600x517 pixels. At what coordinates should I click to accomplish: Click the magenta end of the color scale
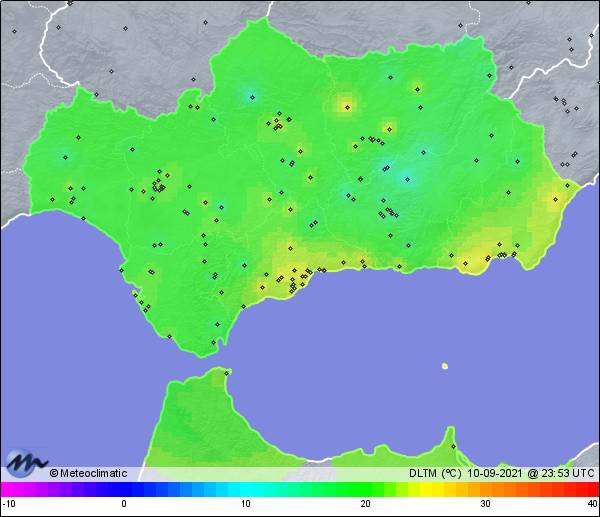pos(8,489)
